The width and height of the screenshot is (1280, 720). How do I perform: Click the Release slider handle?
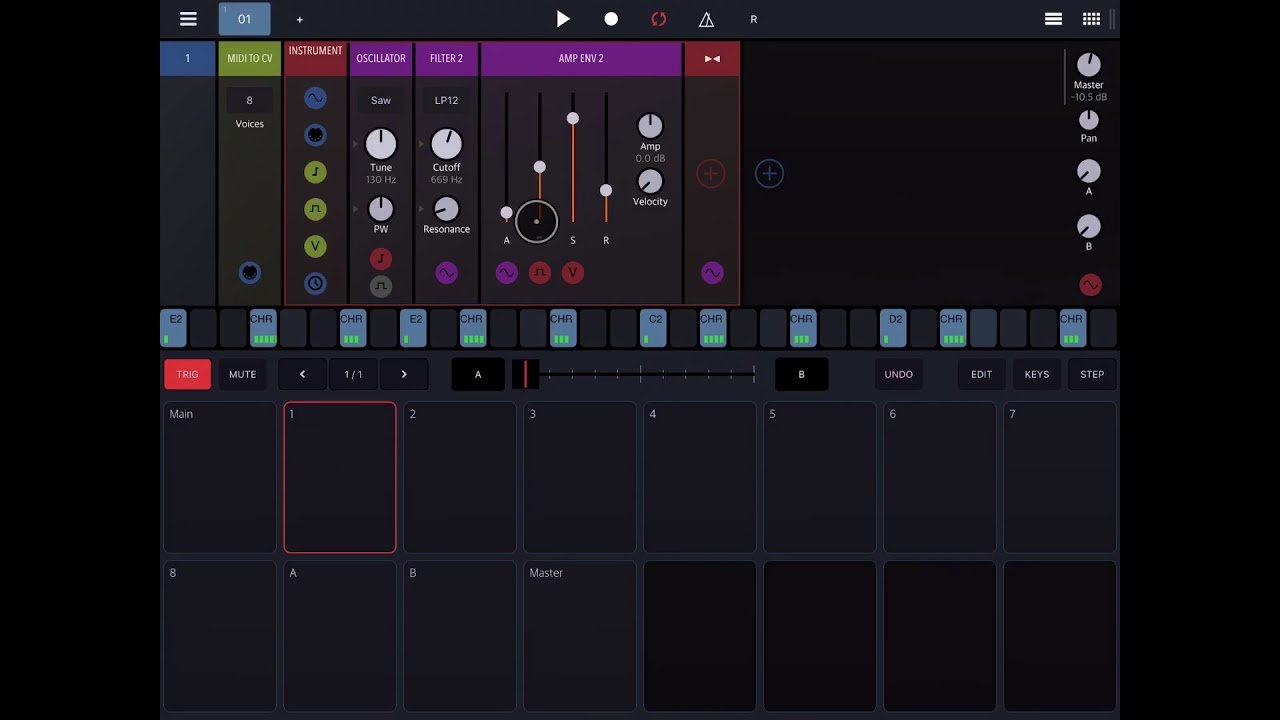pyautogui.click(x=605, y=190)
